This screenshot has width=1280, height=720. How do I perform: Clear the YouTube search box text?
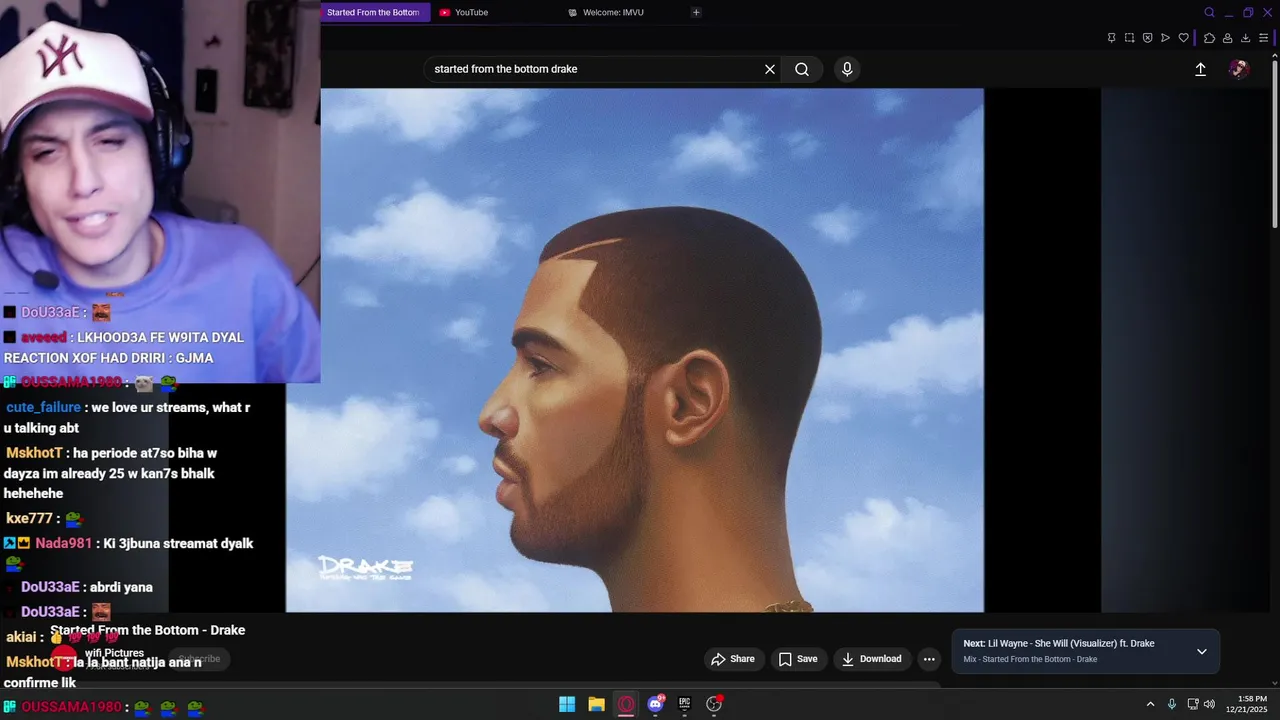click(770, 69)
